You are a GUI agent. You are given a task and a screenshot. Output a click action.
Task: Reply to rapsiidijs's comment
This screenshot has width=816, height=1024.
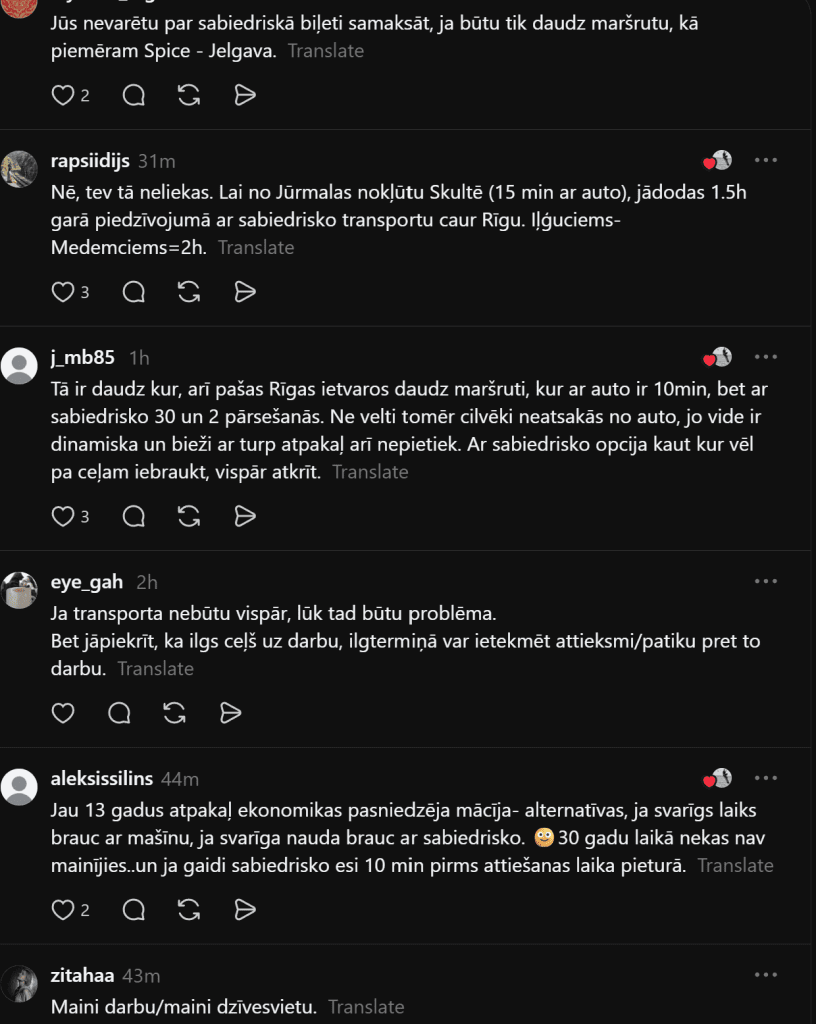[x=133, y=291]
